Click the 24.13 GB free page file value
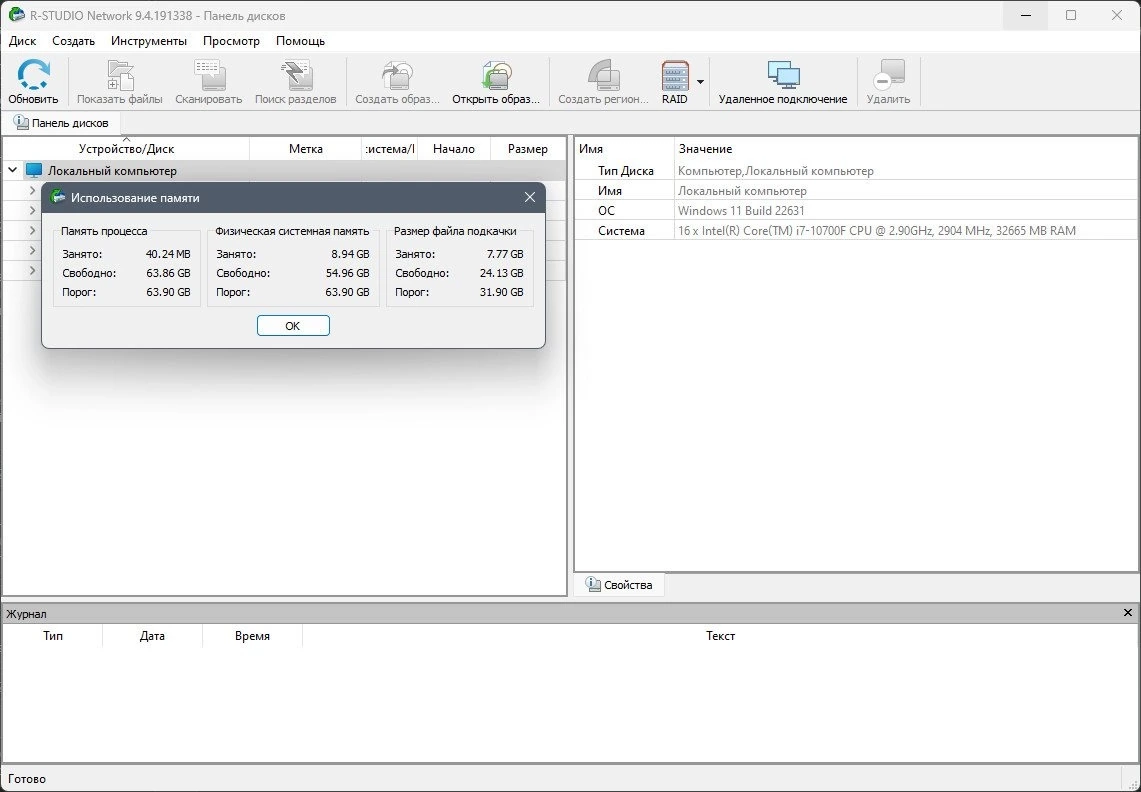This screenshot has height=792, width=1141. 502,273
